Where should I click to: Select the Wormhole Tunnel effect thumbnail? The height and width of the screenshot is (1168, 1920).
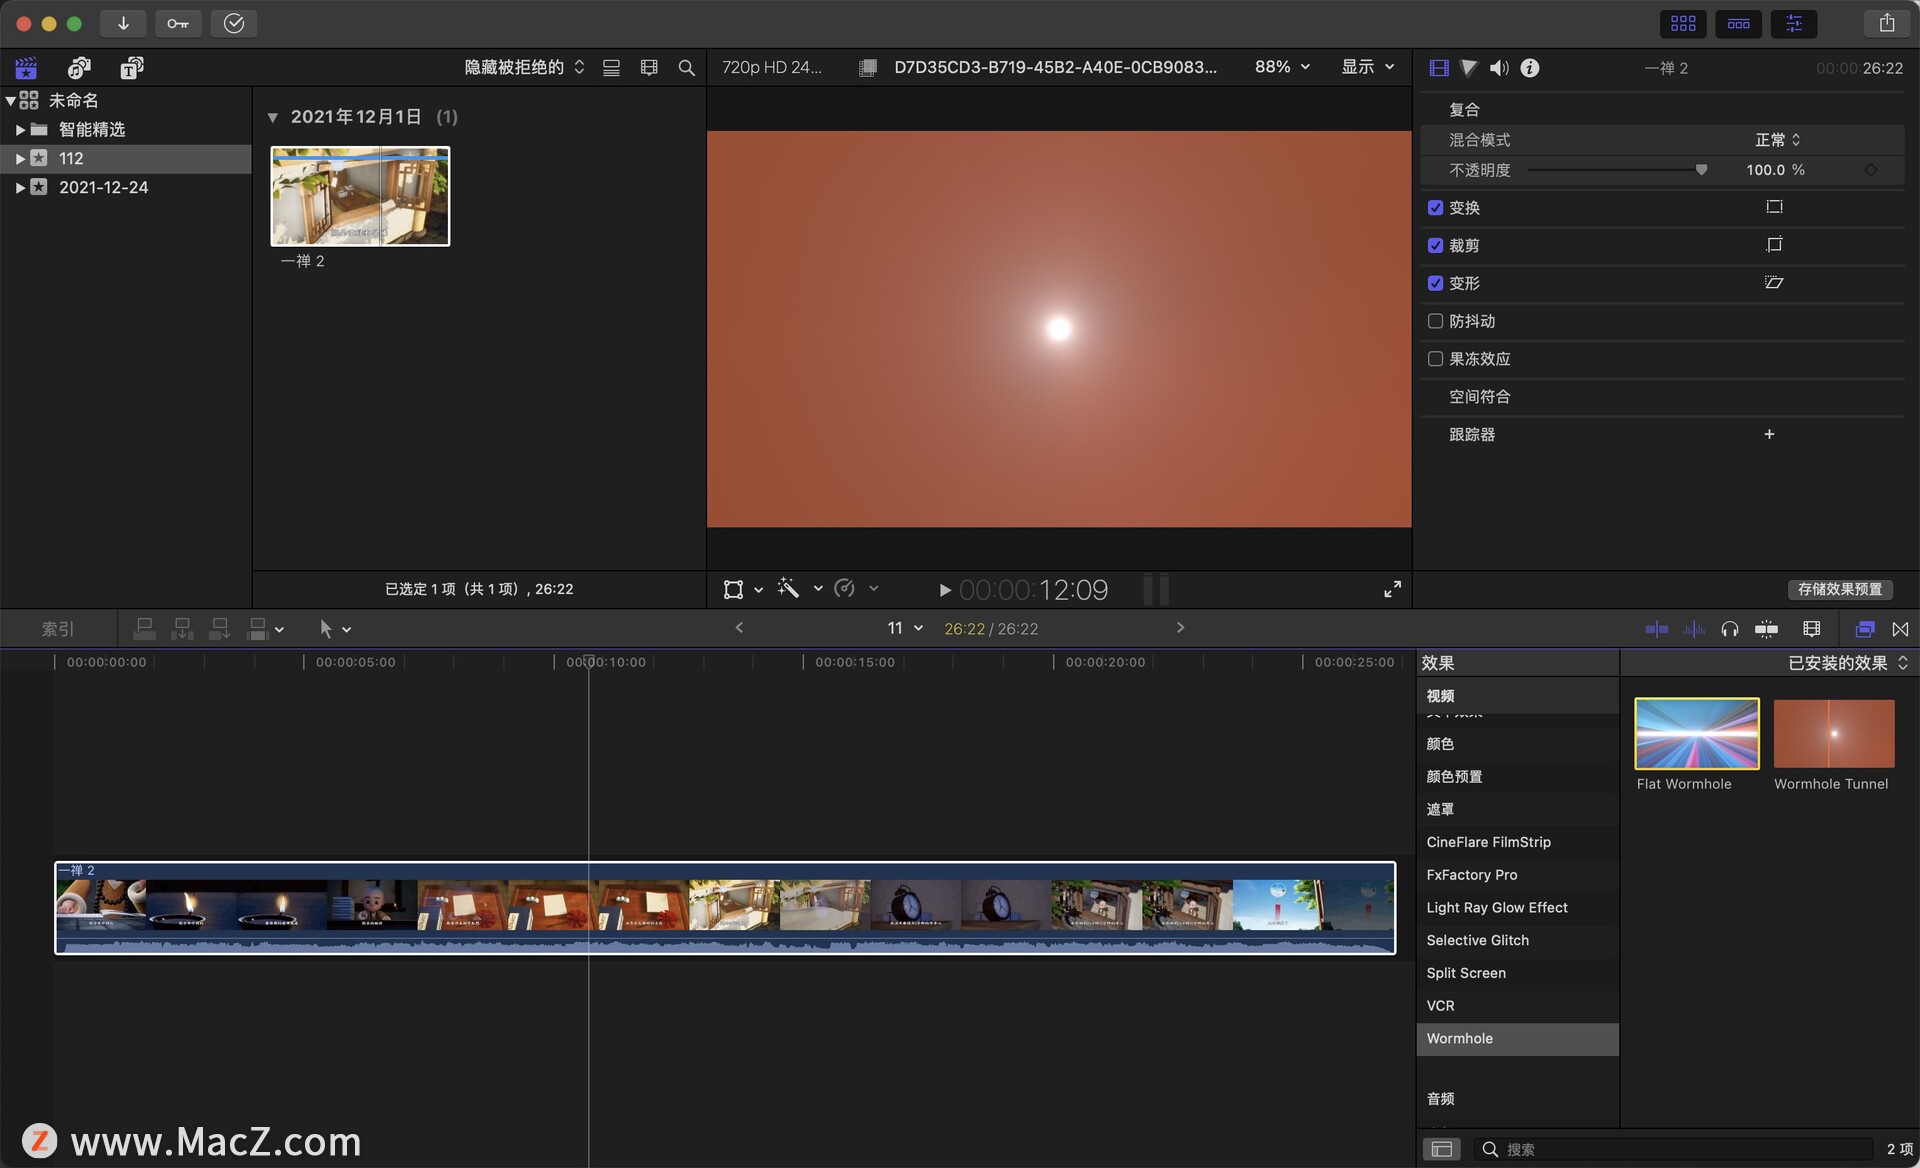click(x=1833, y=734)
